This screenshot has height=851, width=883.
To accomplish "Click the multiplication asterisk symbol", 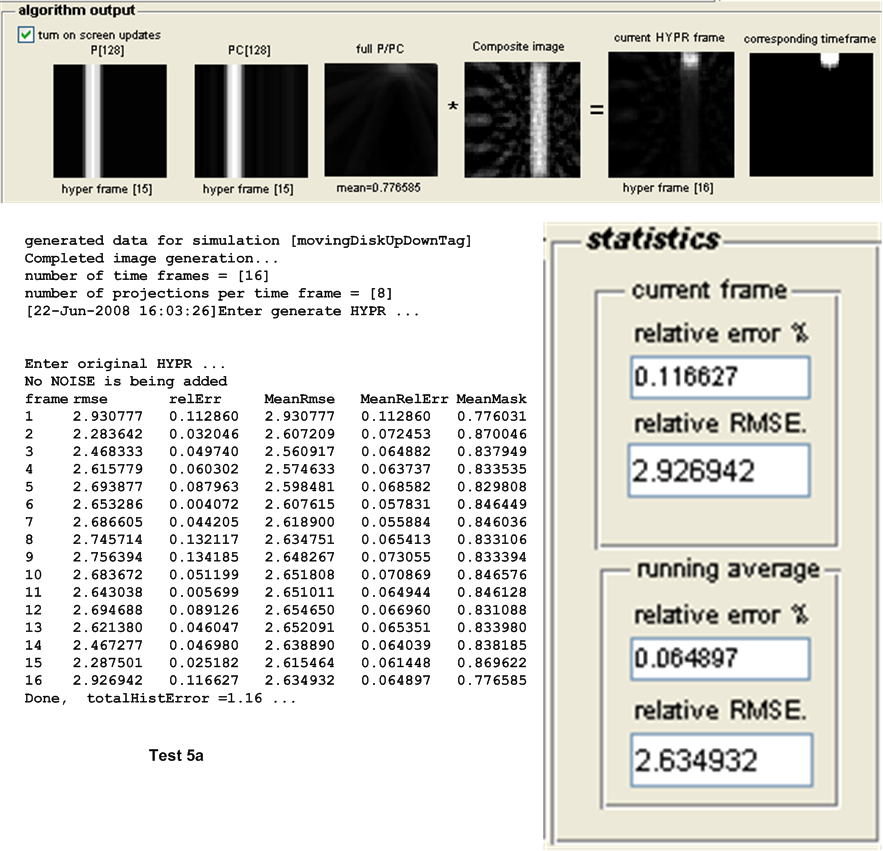I will tap(452, 108).
